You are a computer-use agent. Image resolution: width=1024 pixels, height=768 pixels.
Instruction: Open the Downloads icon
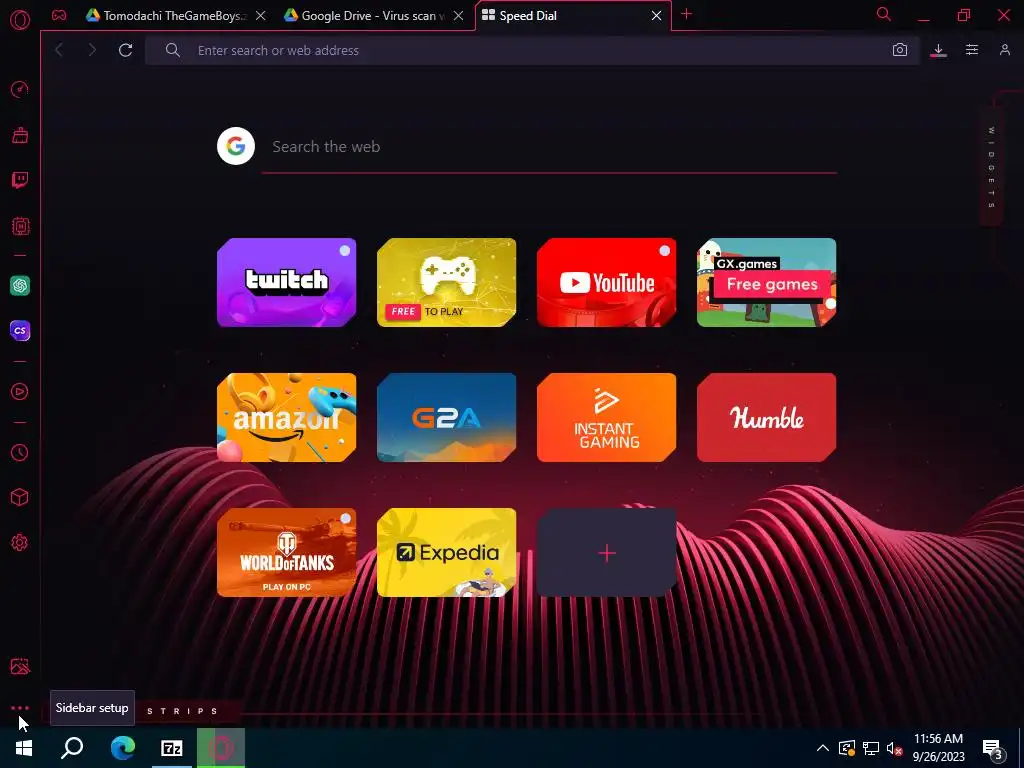pos(938,50)
